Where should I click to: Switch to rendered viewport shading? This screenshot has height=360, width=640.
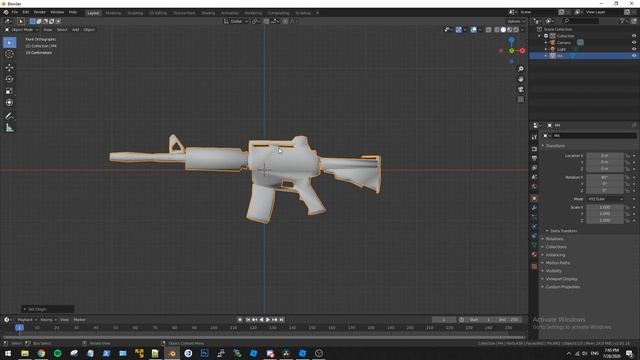point(516,30)
